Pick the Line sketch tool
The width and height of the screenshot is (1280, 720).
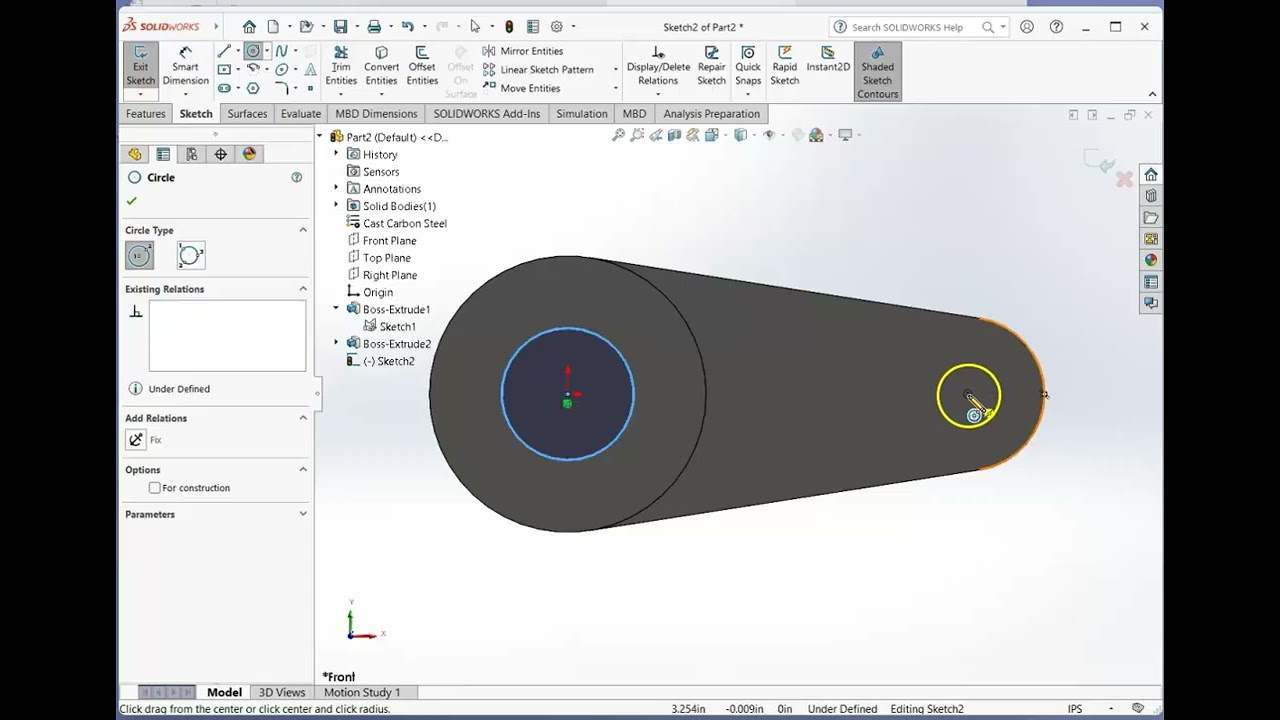pyautogui.click(x=224, y=51)
